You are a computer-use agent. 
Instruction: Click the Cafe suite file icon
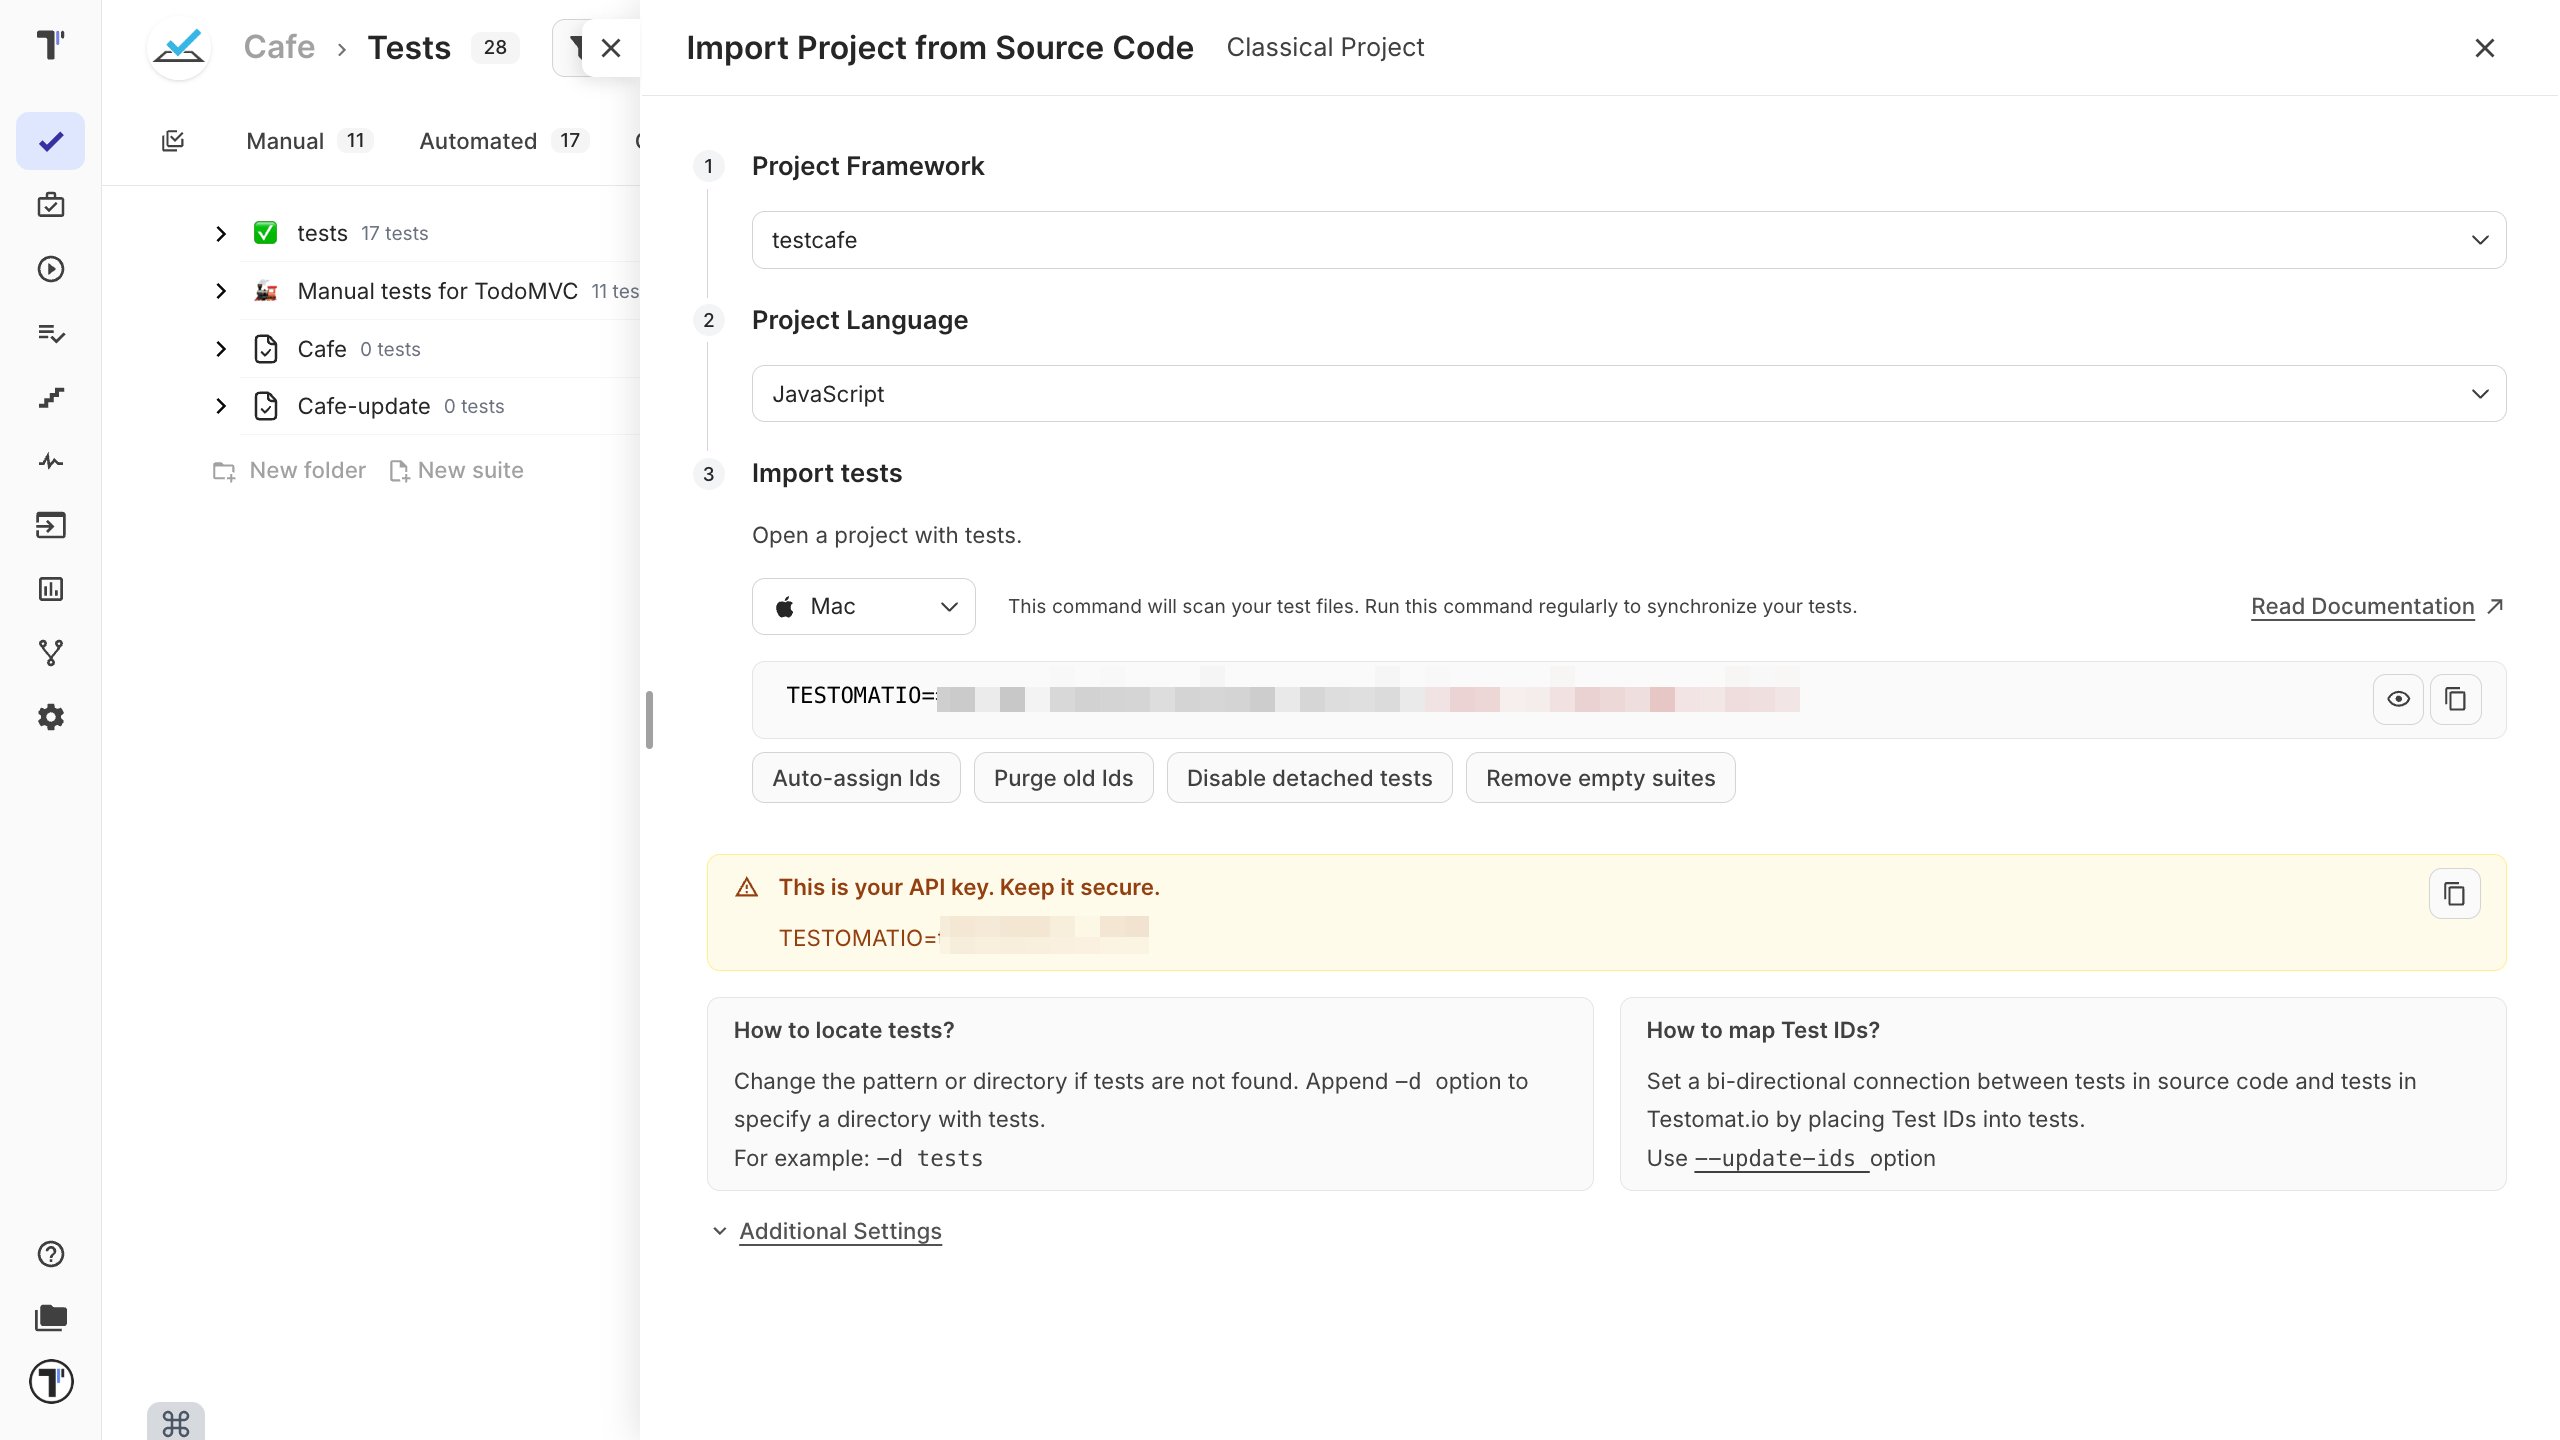[265, 349]
